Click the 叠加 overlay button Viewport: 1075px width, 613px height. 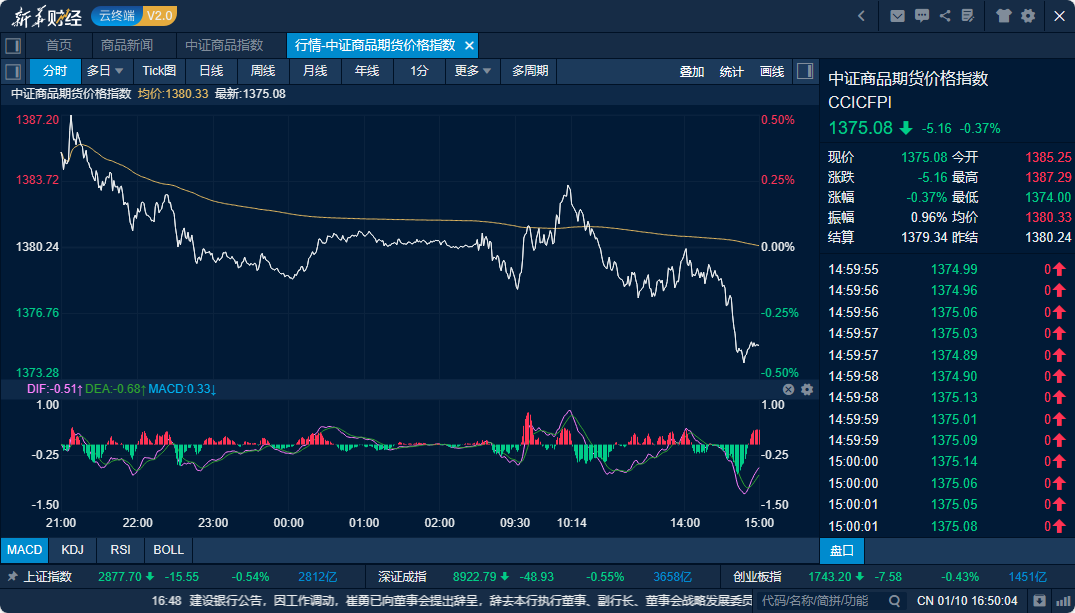[x=692, y=71]
